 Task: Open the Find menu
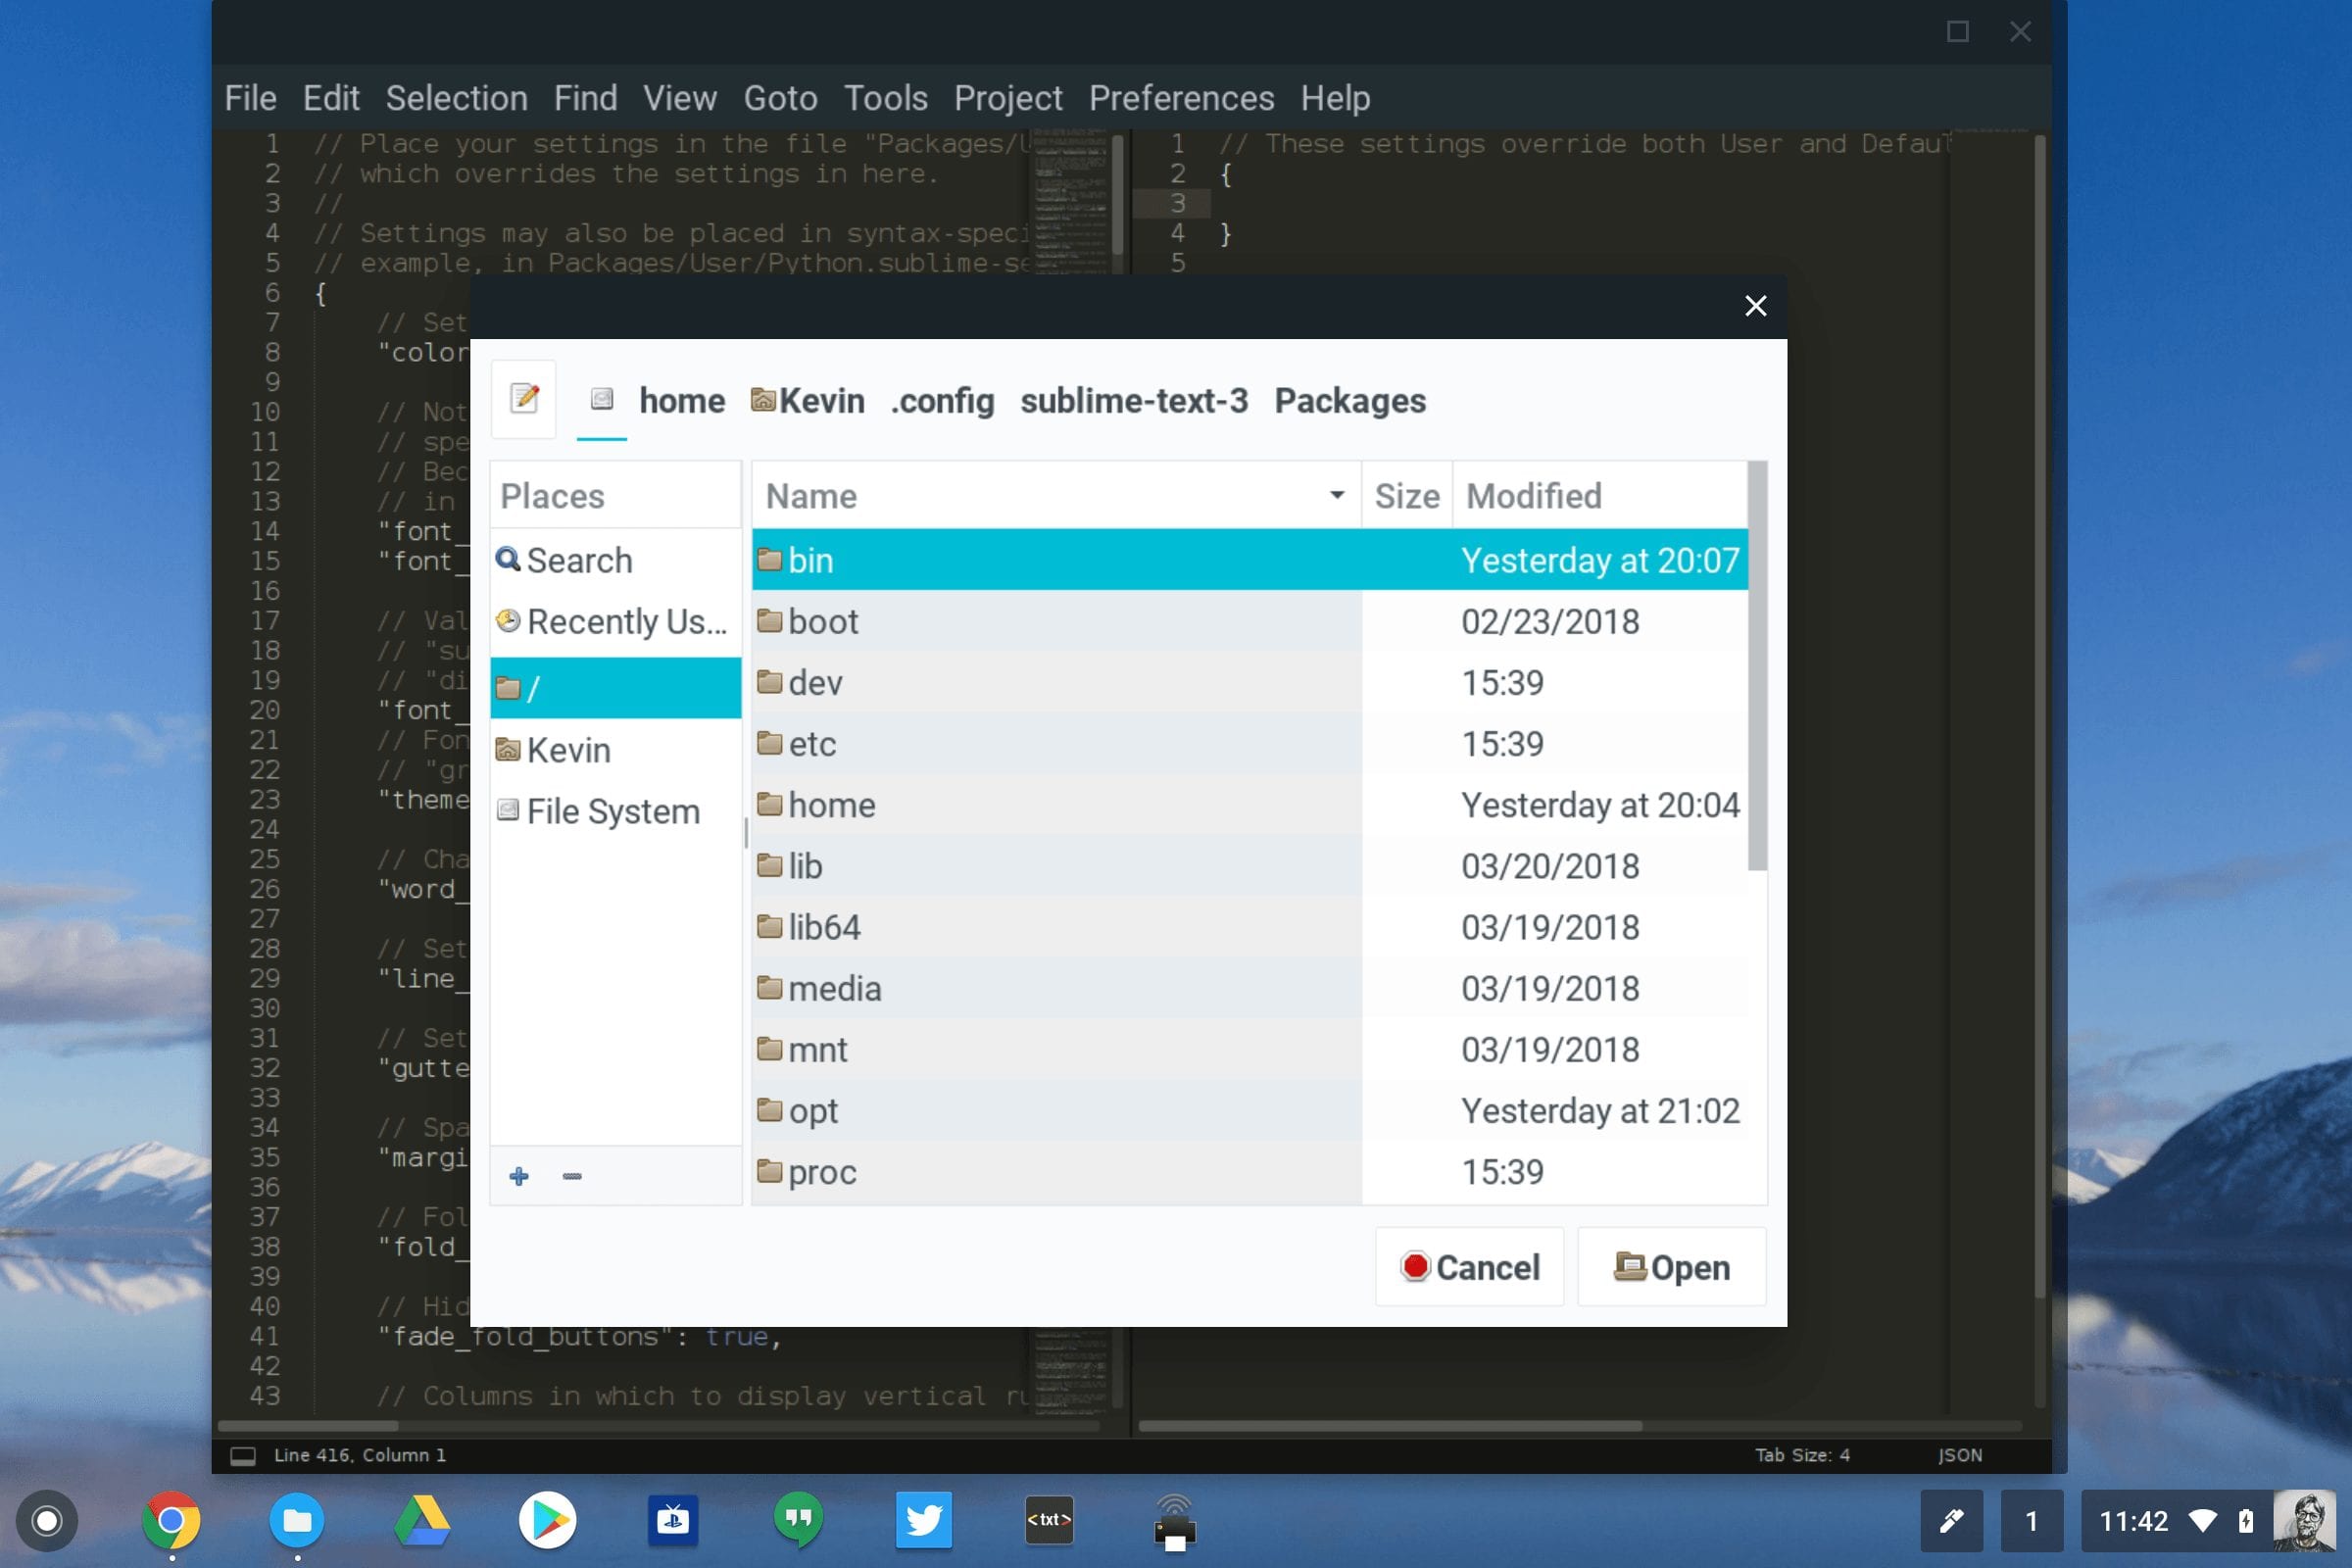coord(586,98)
